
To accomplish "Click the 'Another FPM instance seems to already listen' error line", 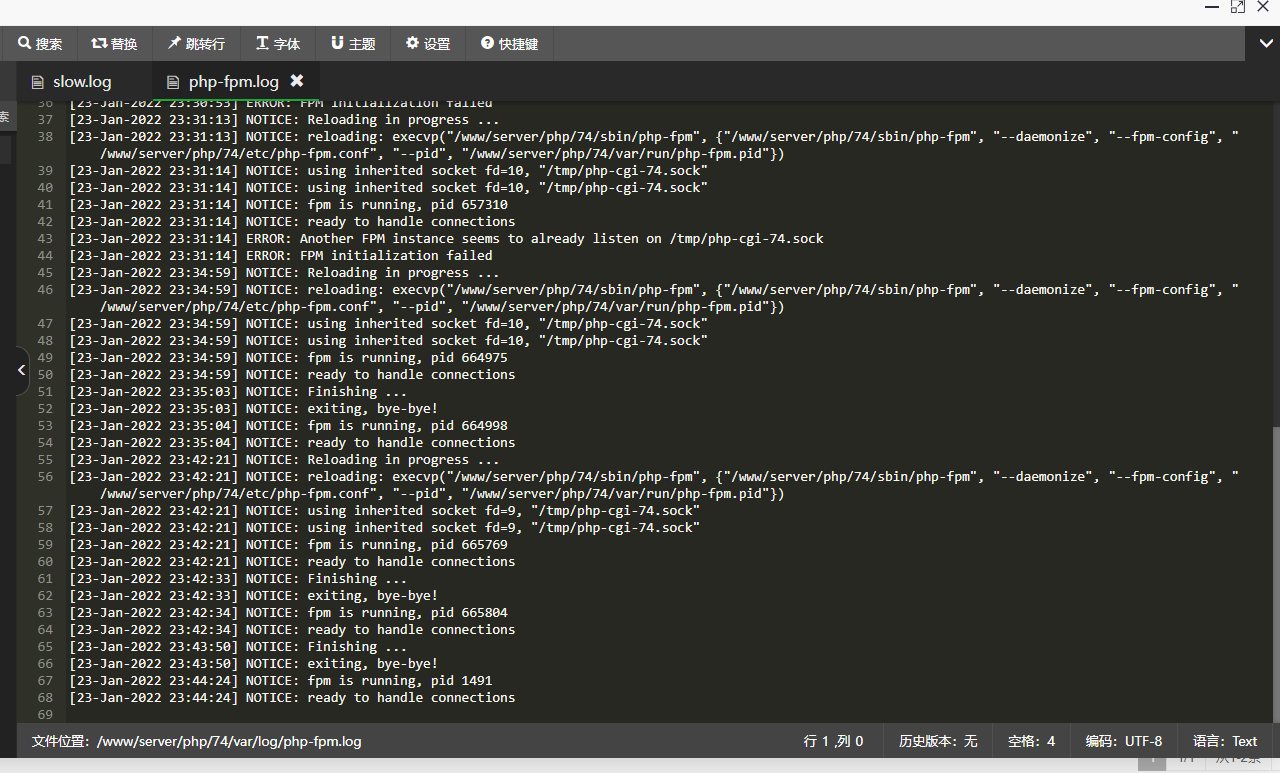I will coord(446,238).
